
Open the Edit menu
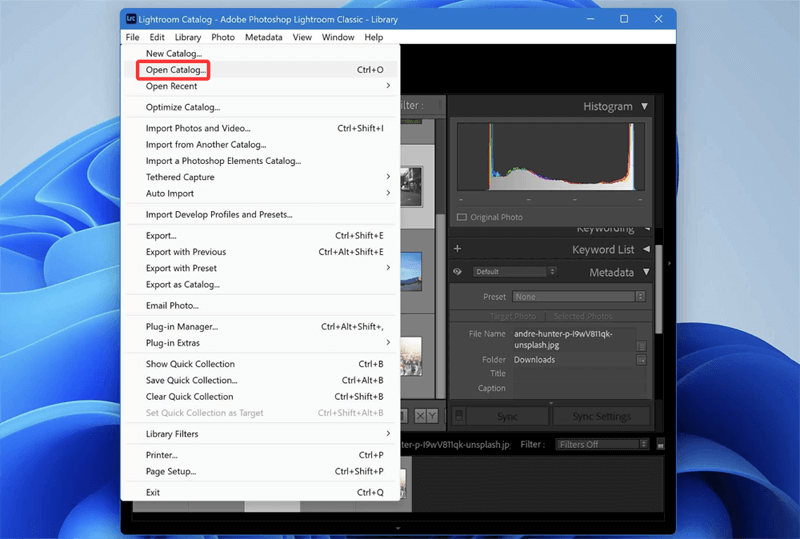point(157,37)
